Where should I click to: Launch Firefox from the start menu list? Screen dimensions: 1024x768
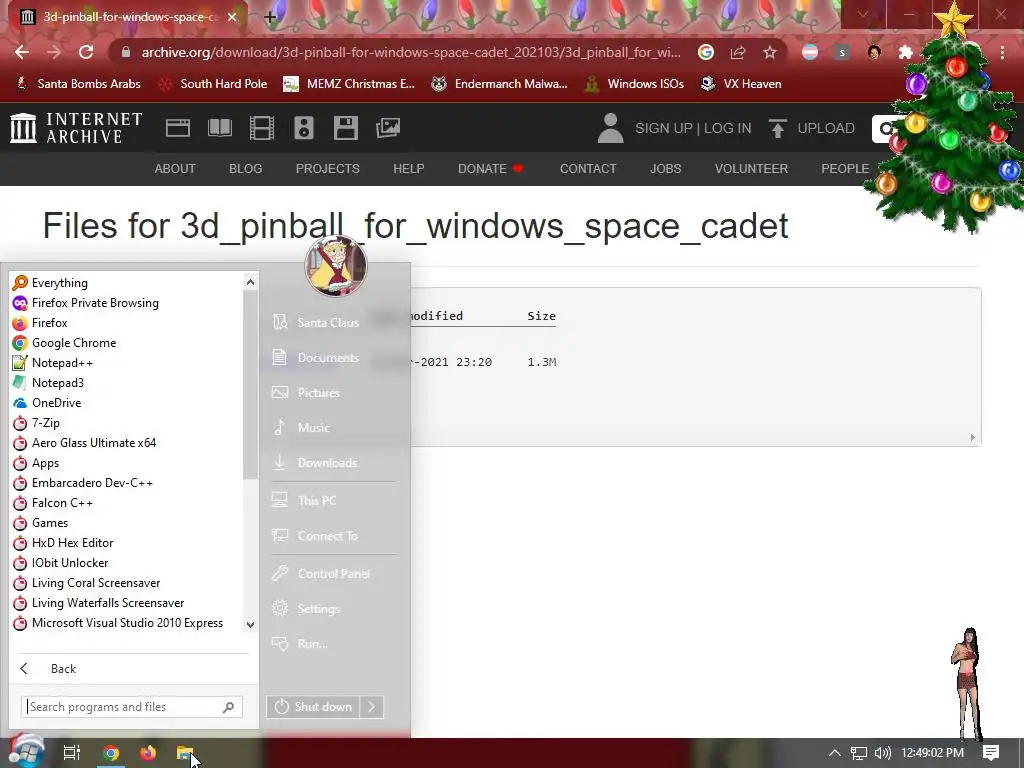click(x=50, y=323)
